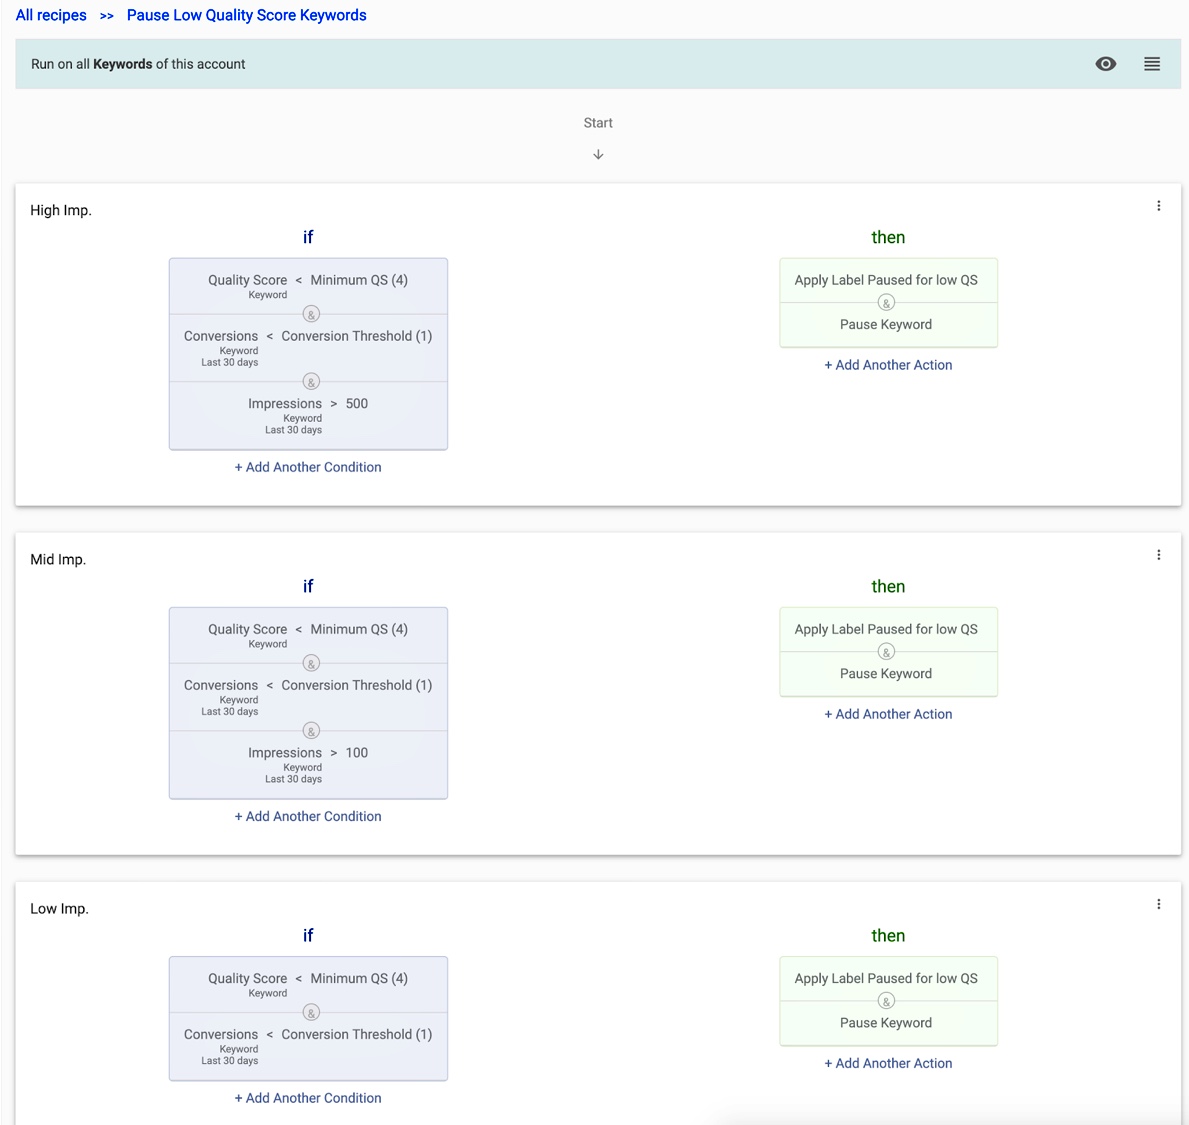
Task: Edit Quality Score condition in Mid Imp.
Action: tap(308, 634)
